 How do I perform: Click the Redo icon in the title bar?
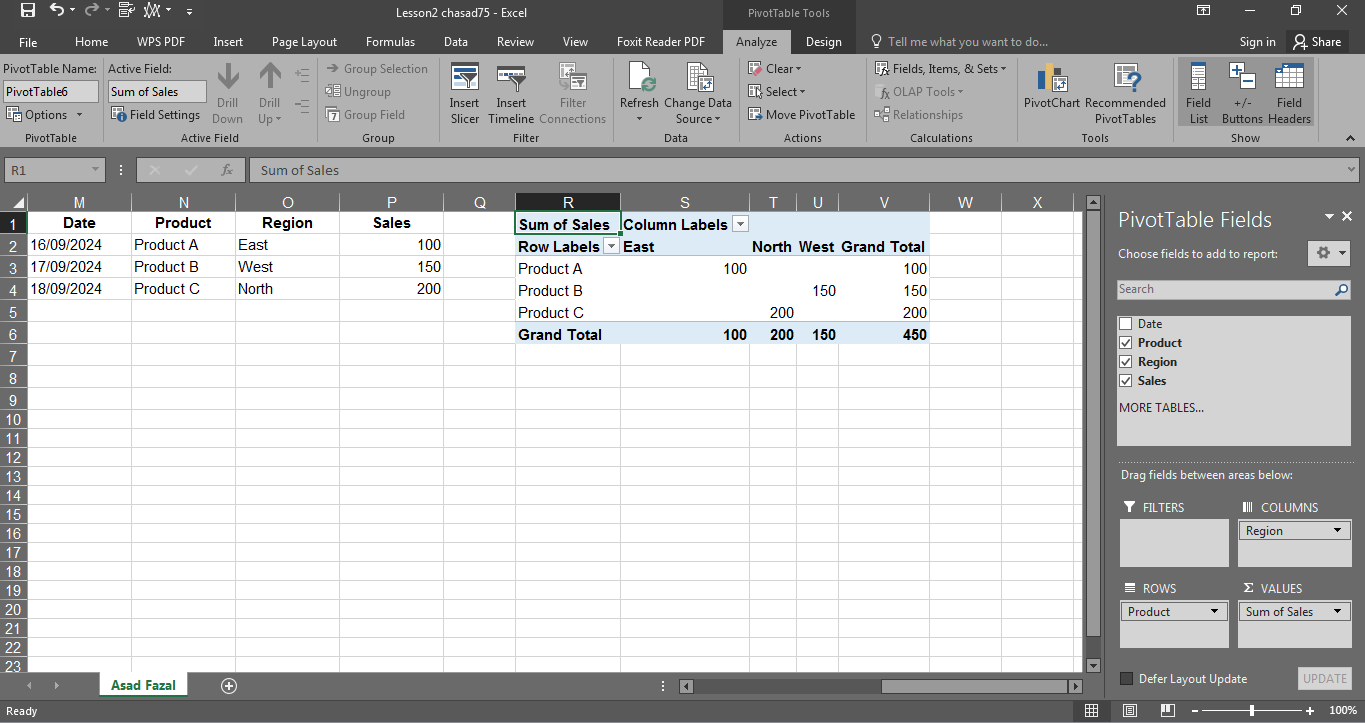click(92, 12)
